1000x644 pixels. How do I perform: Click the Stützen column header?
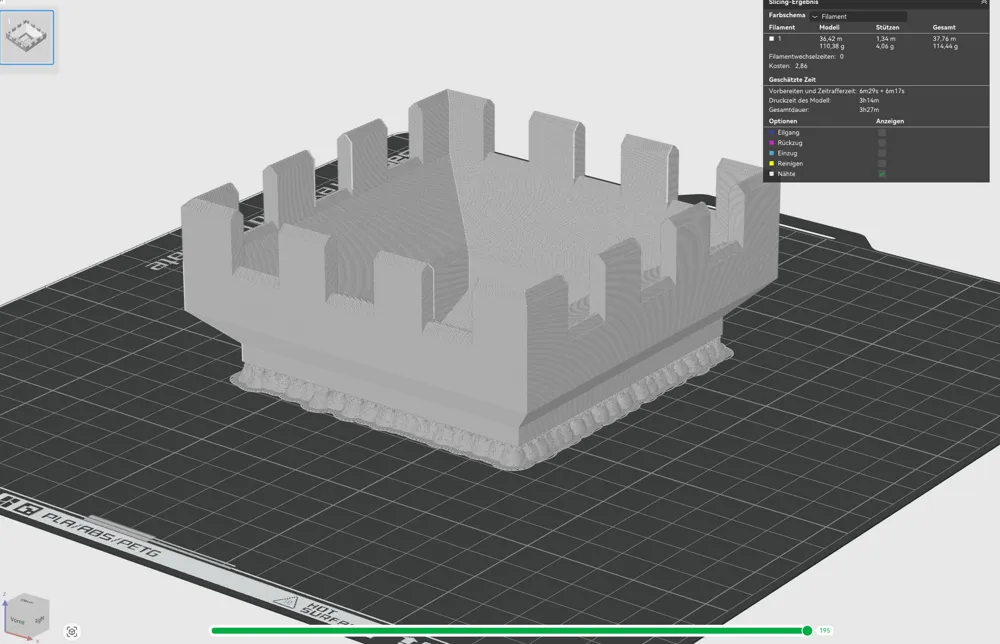[887, 27]
